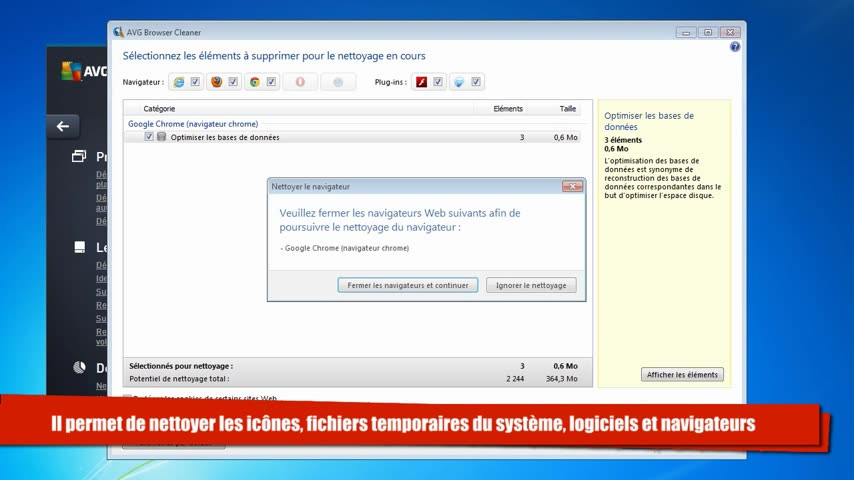
Task: Click the Google Chrome browser icon
Action: click(x=255, y=82)
